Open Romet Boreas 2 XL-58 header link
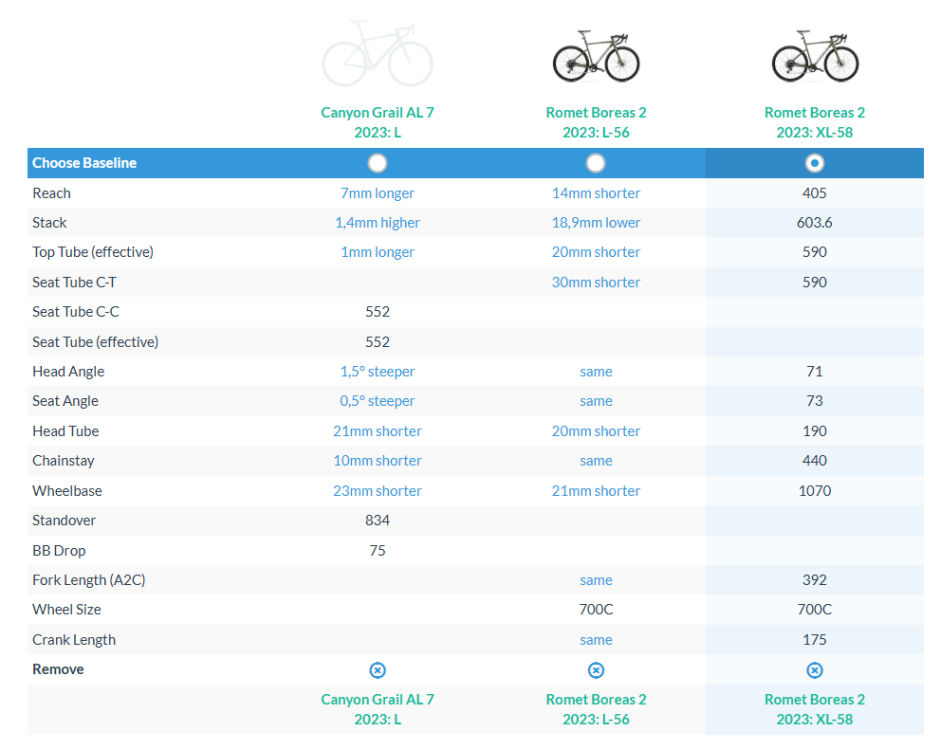Viewport: 941px width, 750px height. pyautogui.click(x=815, y=122)
